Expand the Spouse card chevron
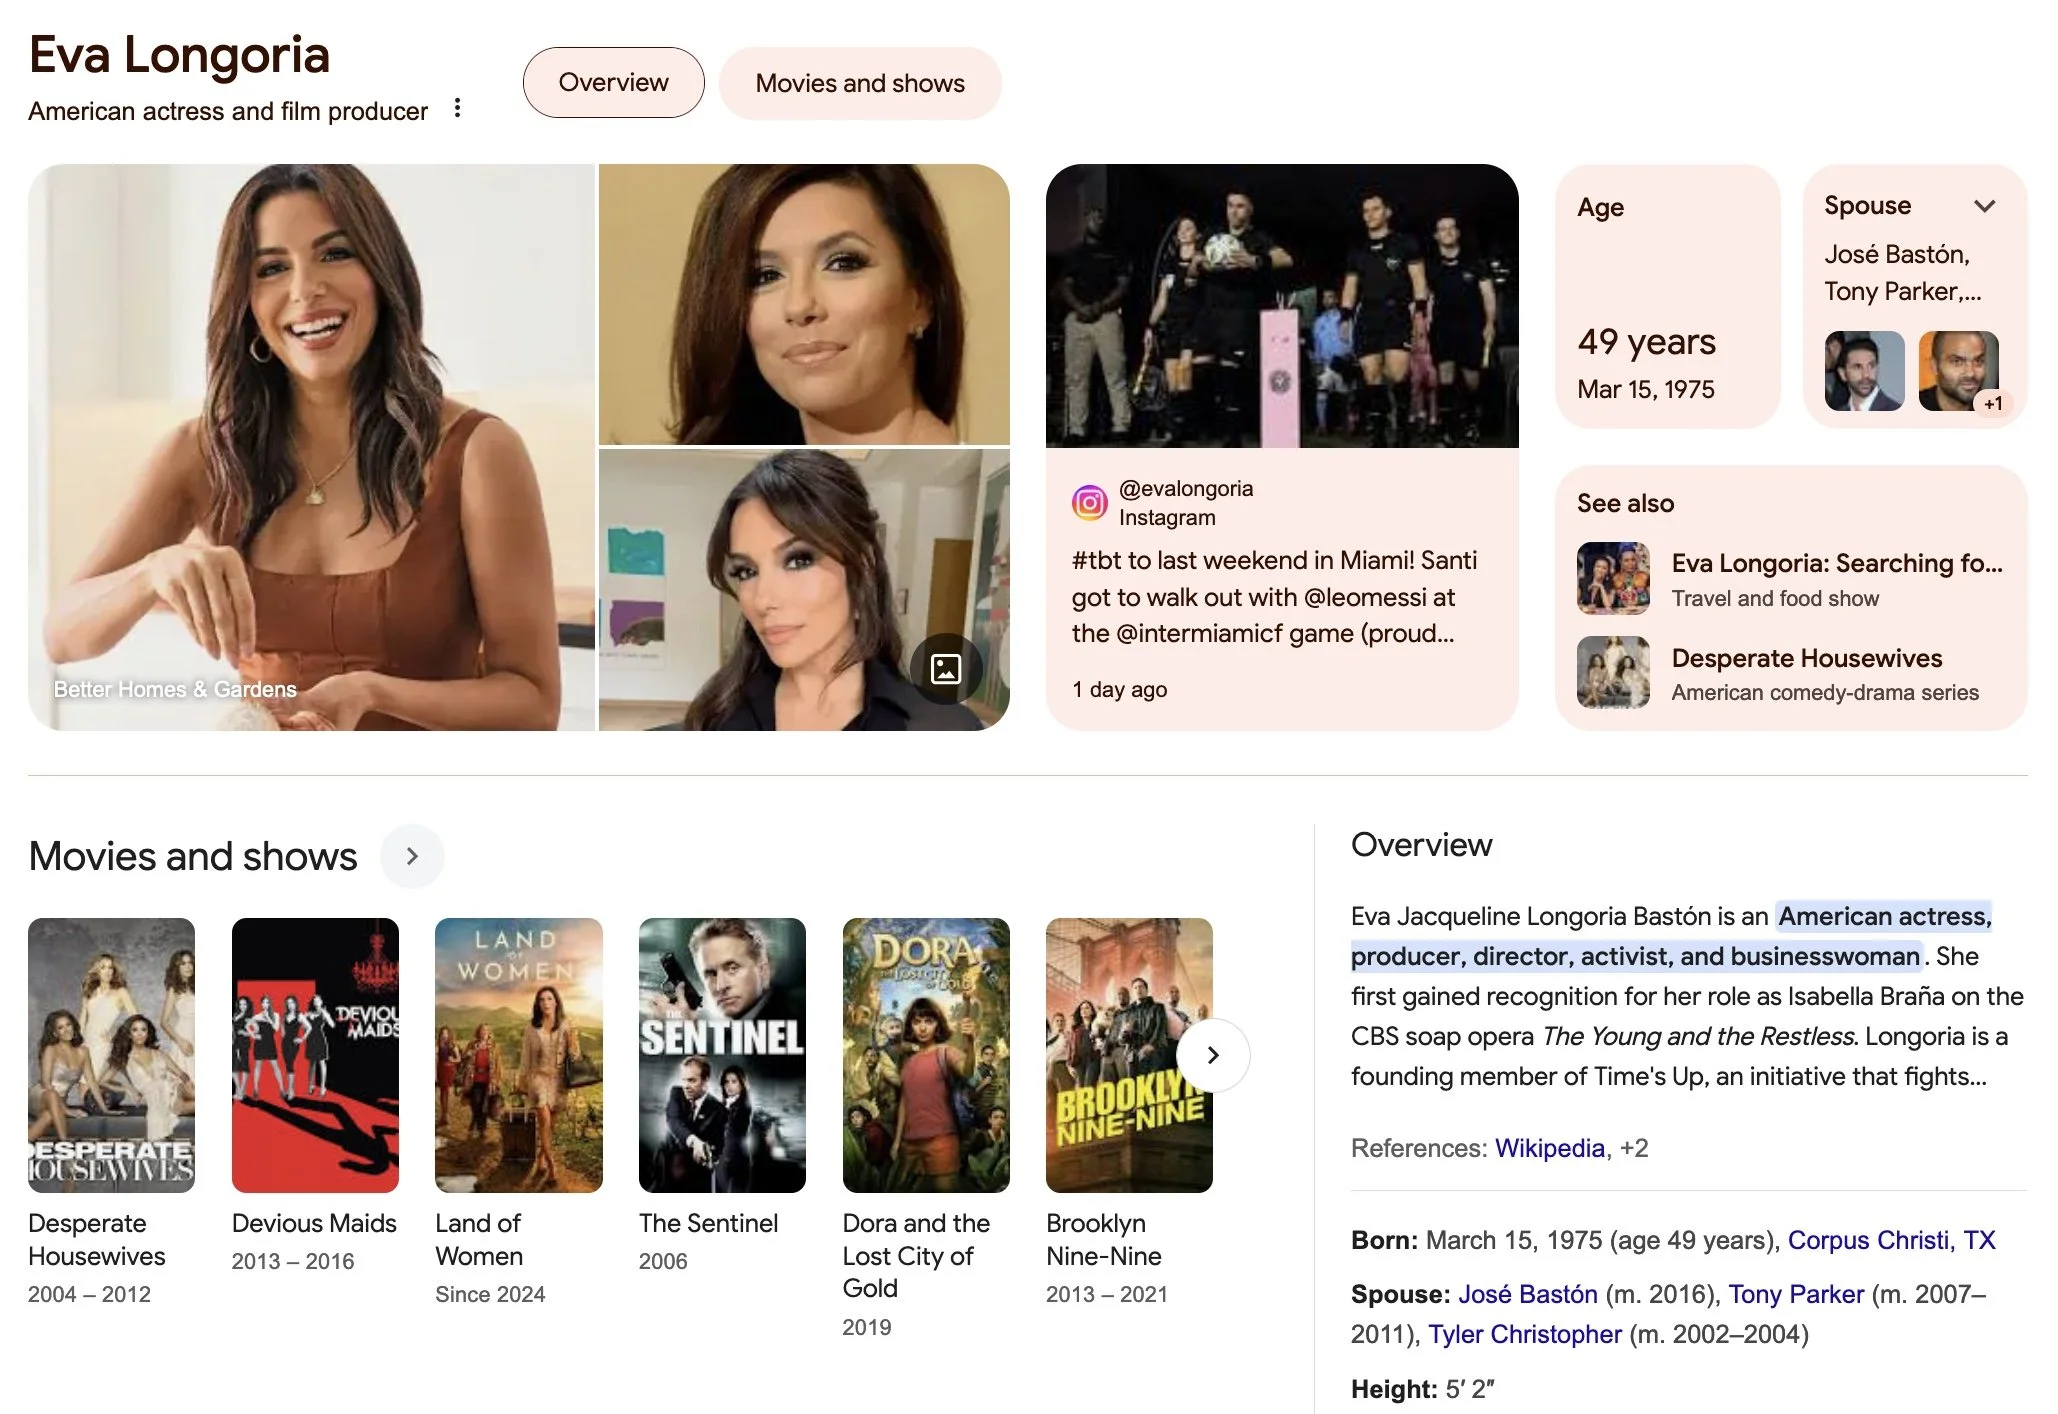The height and width of the screenshot is (1414, 2058). pos(1984,206)
